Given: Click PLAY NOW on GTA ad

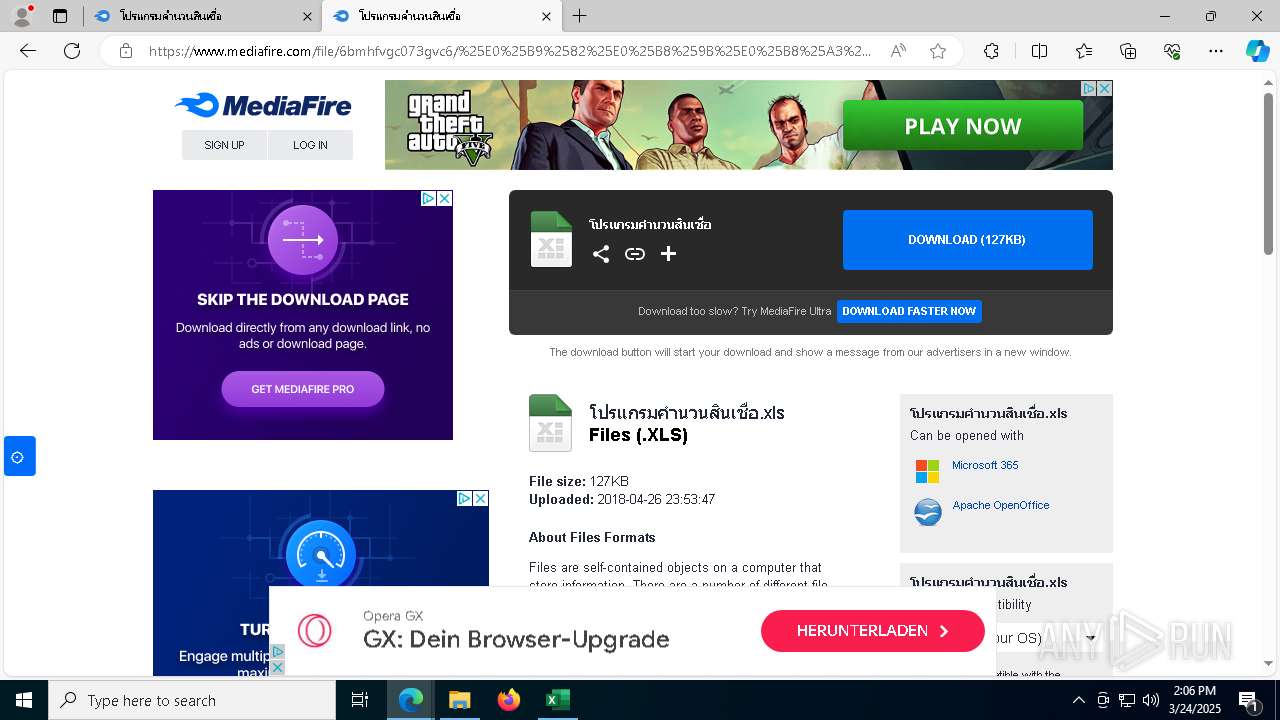Looking at the screenshot, I should pyautogui.click(x=963, y=126).
